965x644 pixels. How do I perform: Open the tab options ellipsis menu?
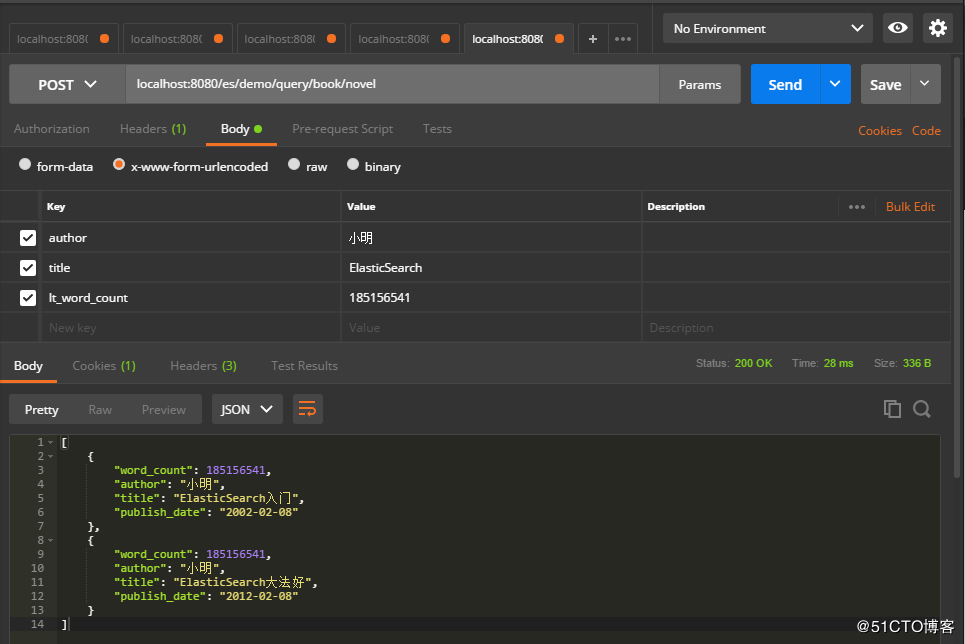point(623,39)
